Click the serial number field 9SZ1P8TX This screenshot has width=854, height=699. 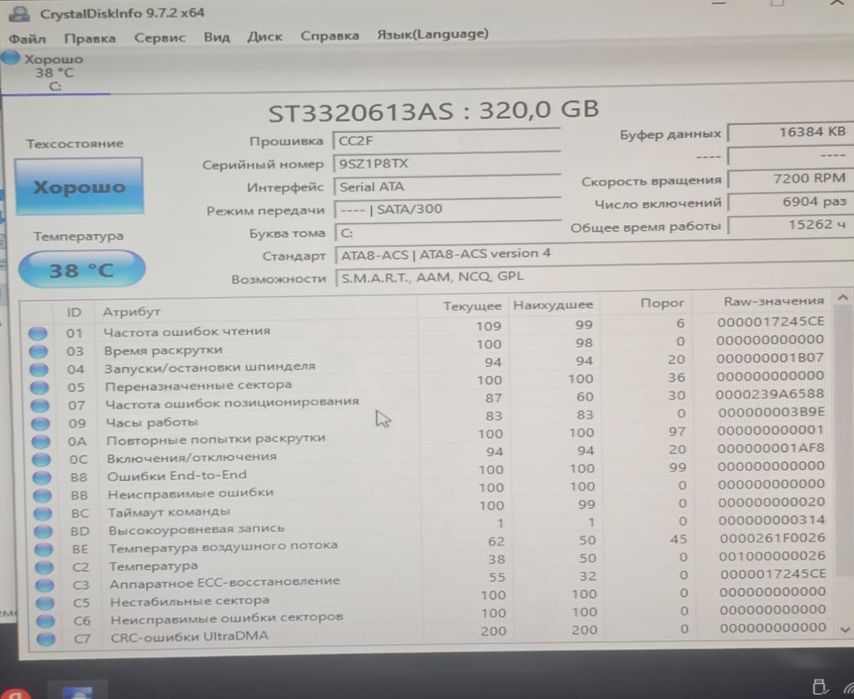point(447,163)
